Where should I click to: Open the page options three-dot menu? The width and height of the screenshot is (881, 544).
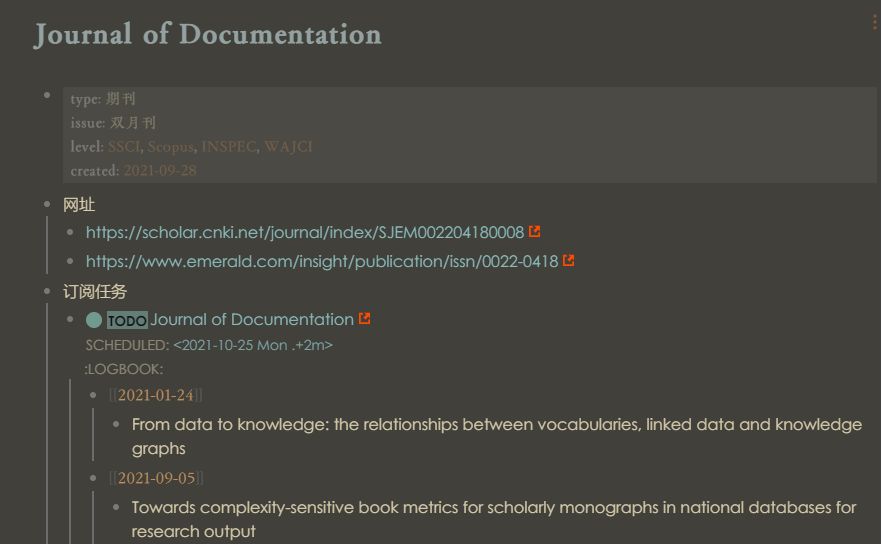875,23
